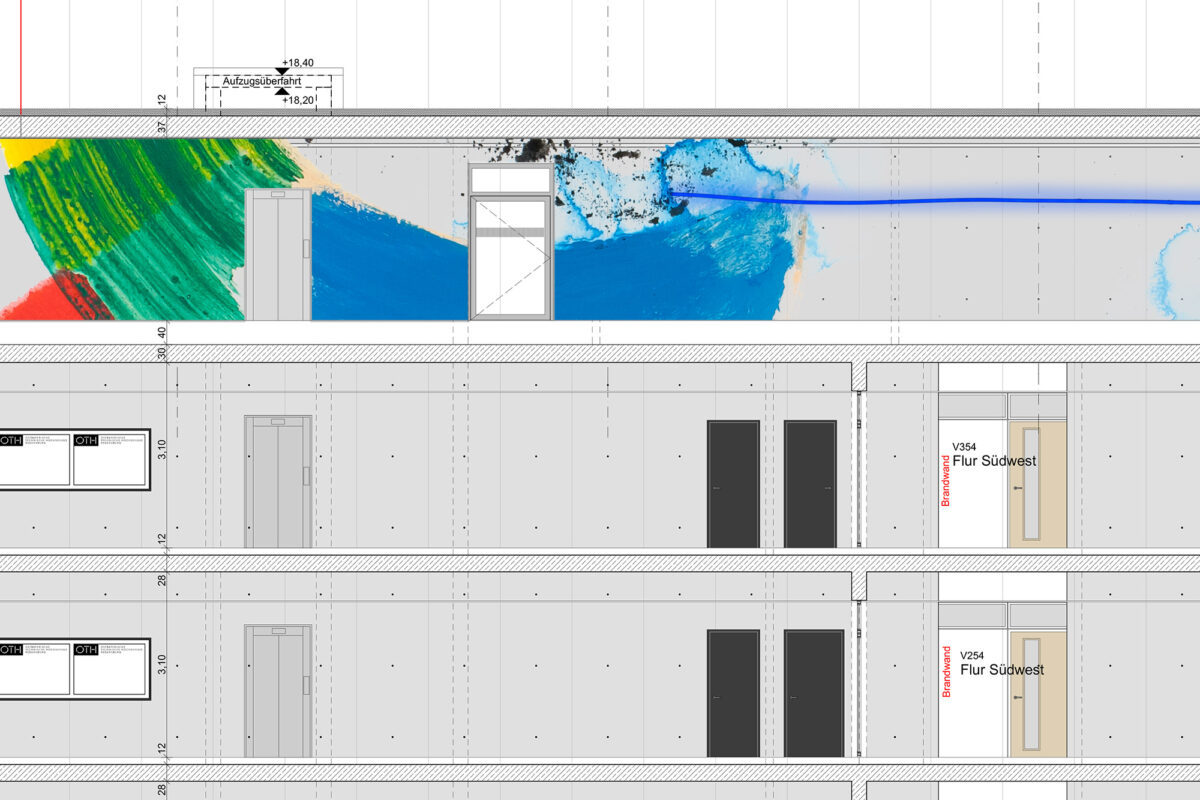1200x800 pixels.
Task: Click the elevator door on the V354 floor
Action: tap(278, 482)
